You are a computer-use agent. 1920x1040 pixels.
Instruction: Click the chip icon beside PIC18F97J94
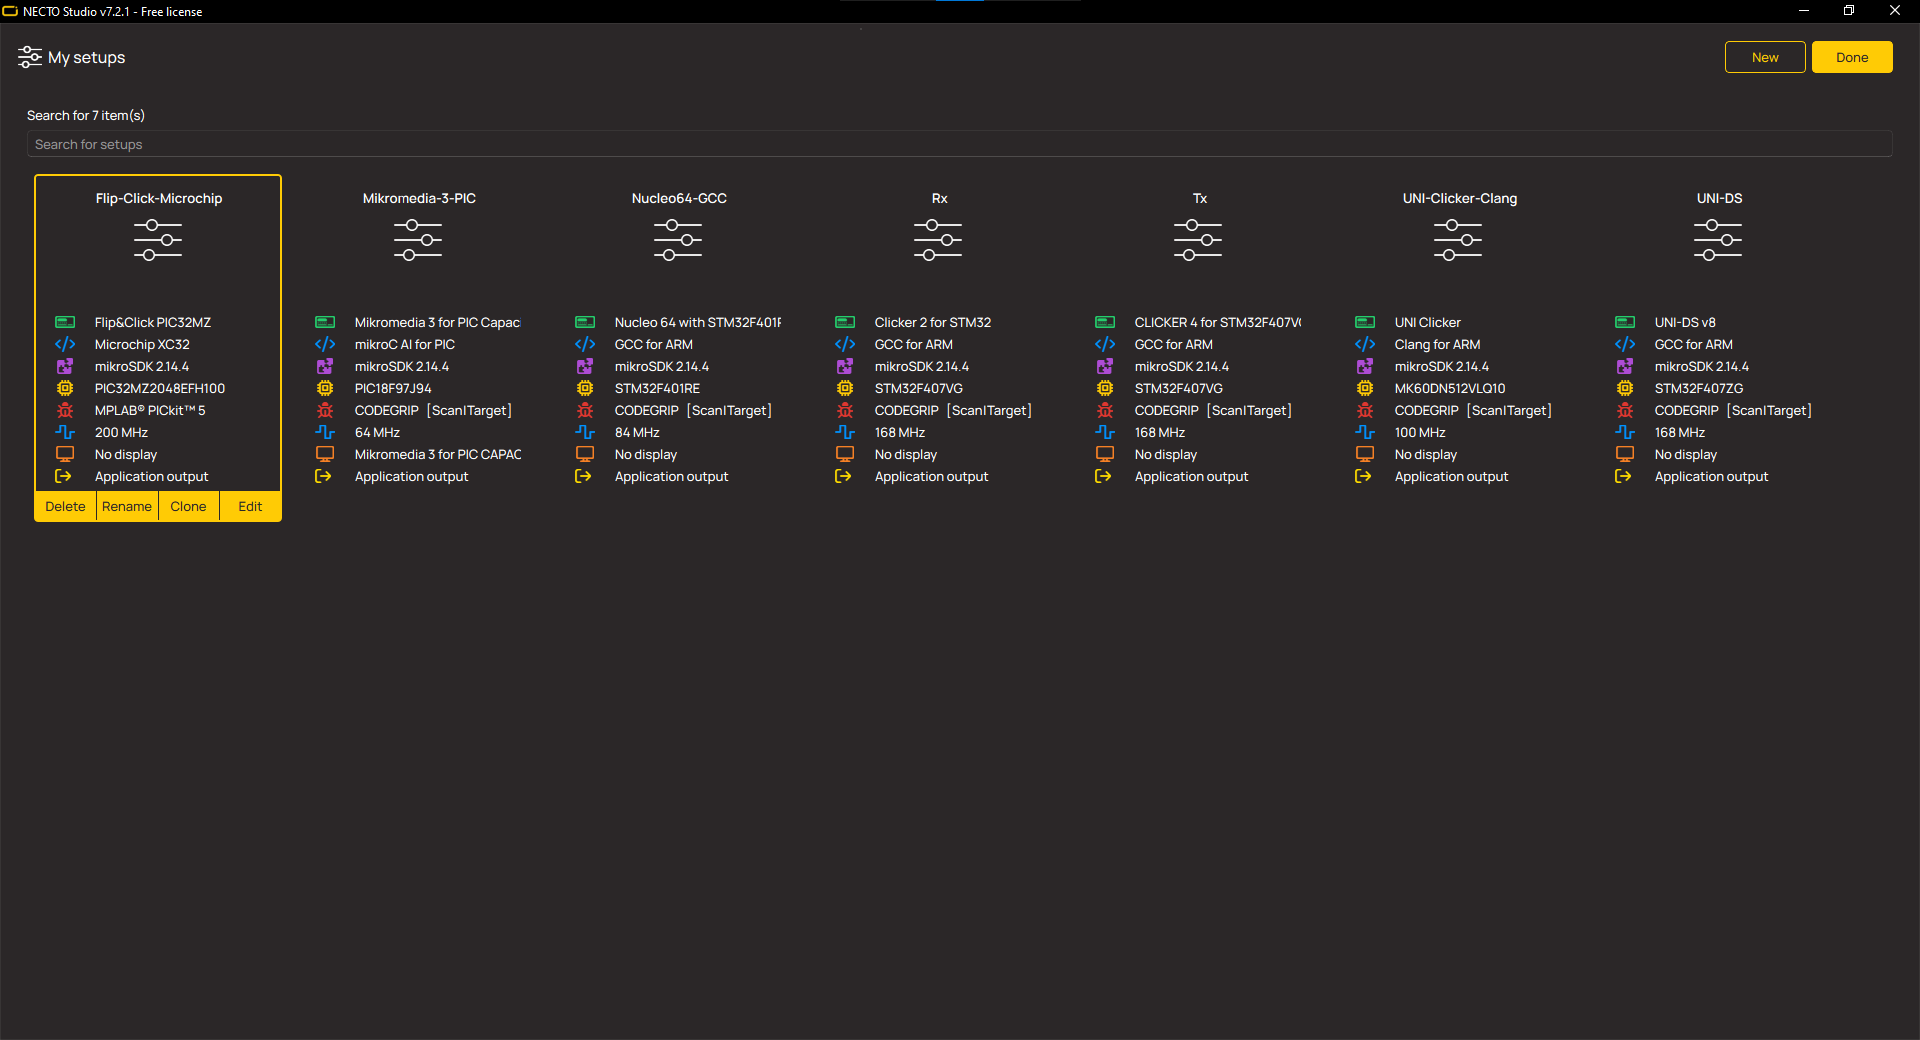point(325,388)
